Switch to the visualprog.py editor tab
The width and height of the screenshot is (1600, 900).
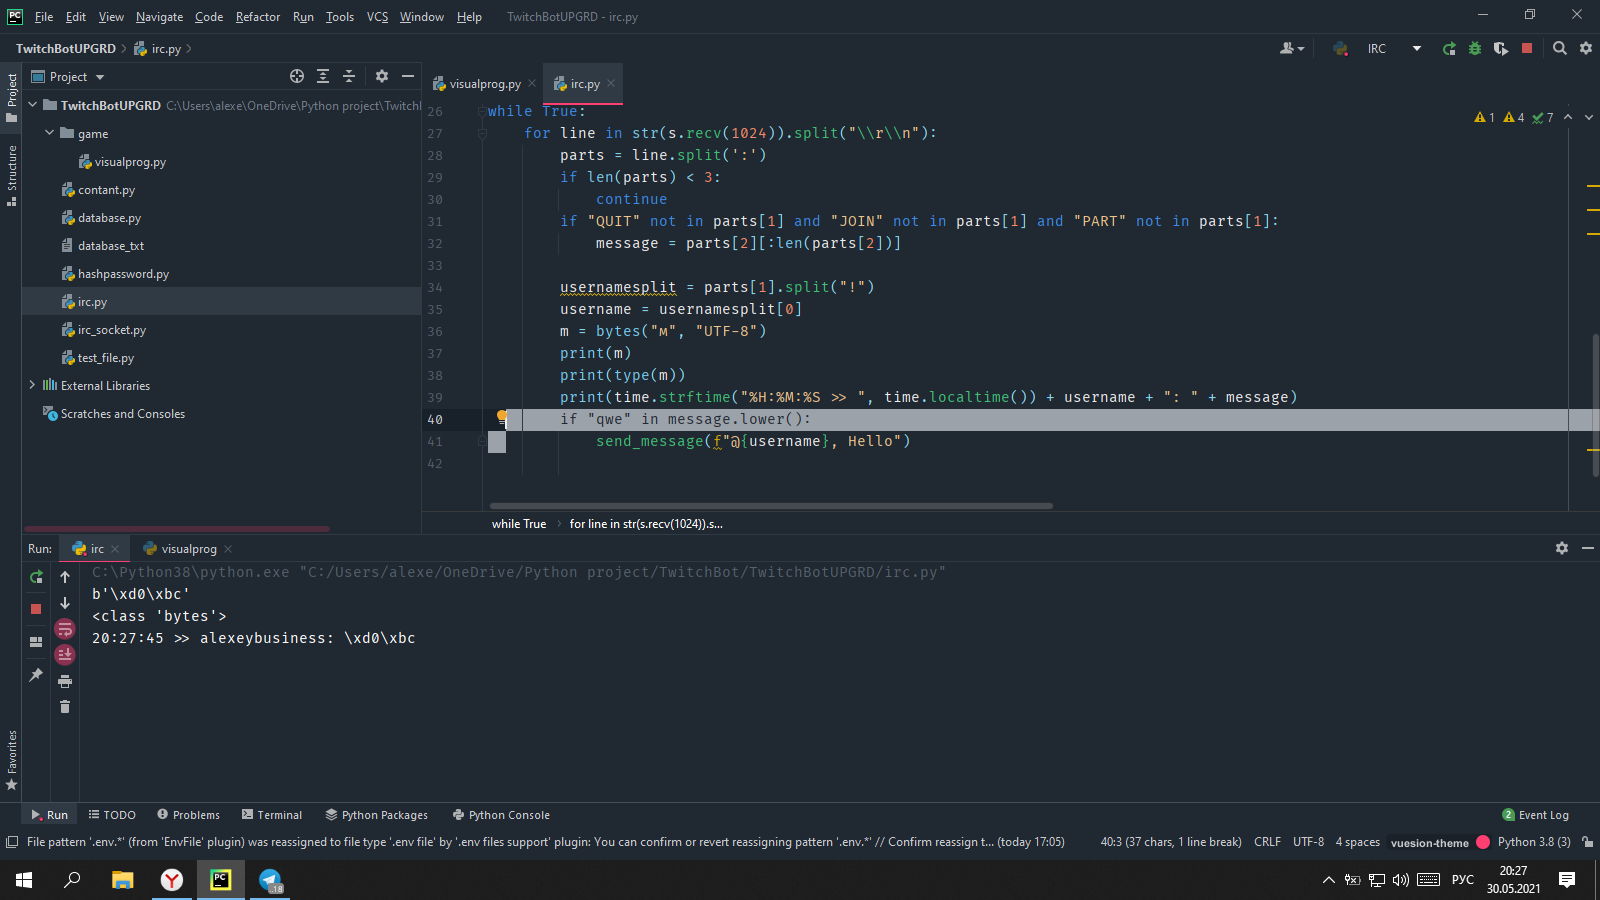484,84
